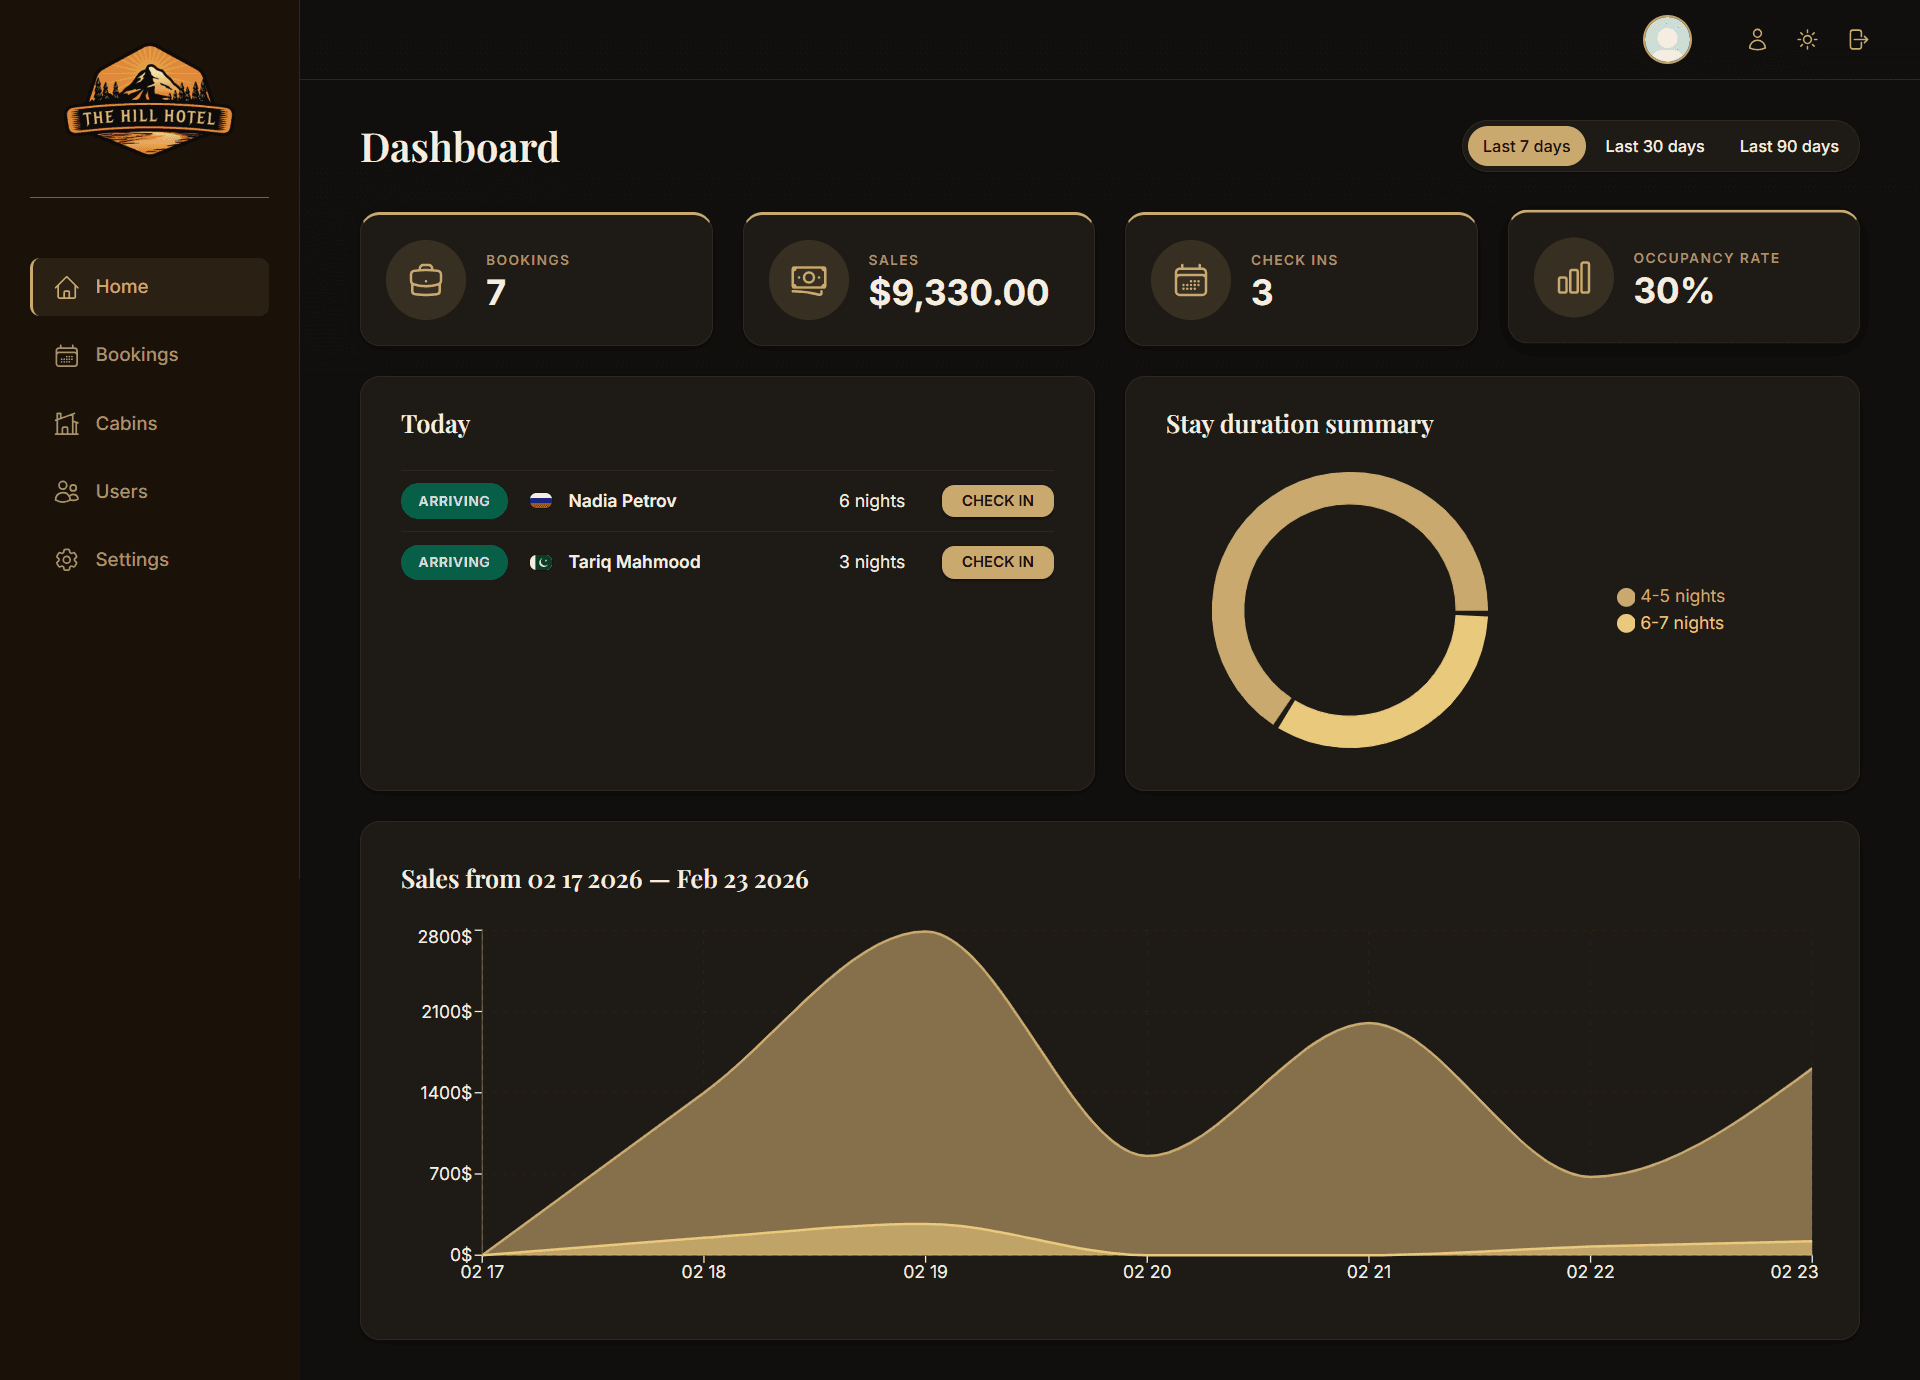Click the Home icon in the sidebar
The height and width of the screenshot is (1380, 1920).
click(x=66, y=287)
